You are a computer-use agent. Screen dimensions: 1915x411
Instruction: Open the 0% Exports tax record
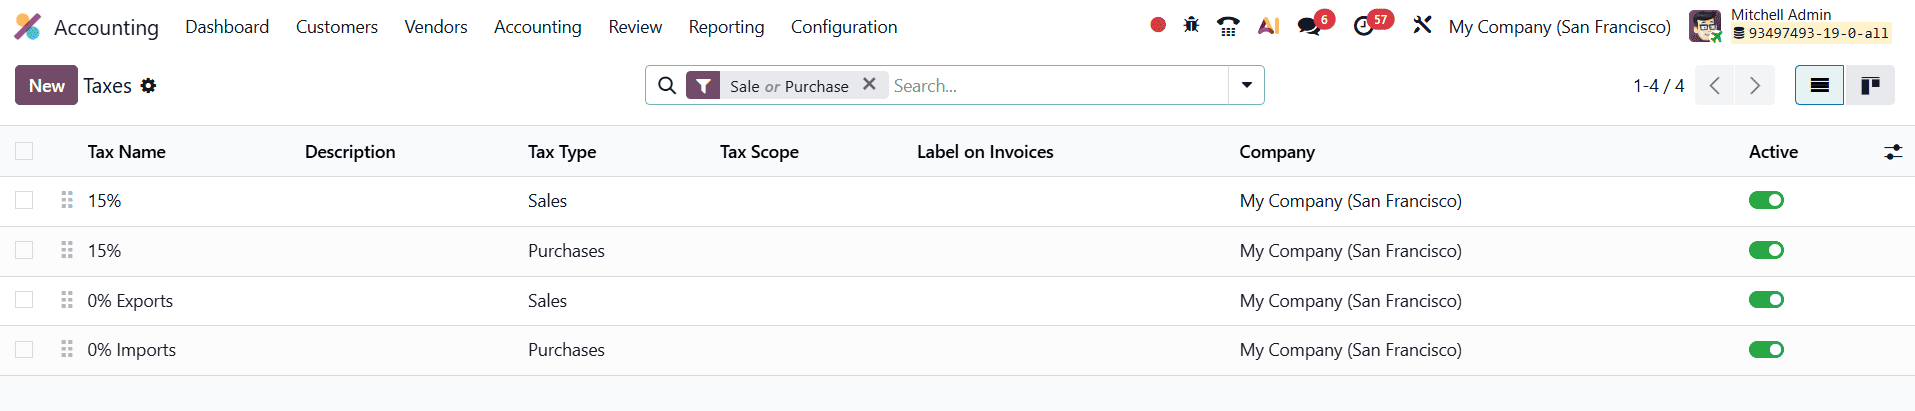(130, 301)
